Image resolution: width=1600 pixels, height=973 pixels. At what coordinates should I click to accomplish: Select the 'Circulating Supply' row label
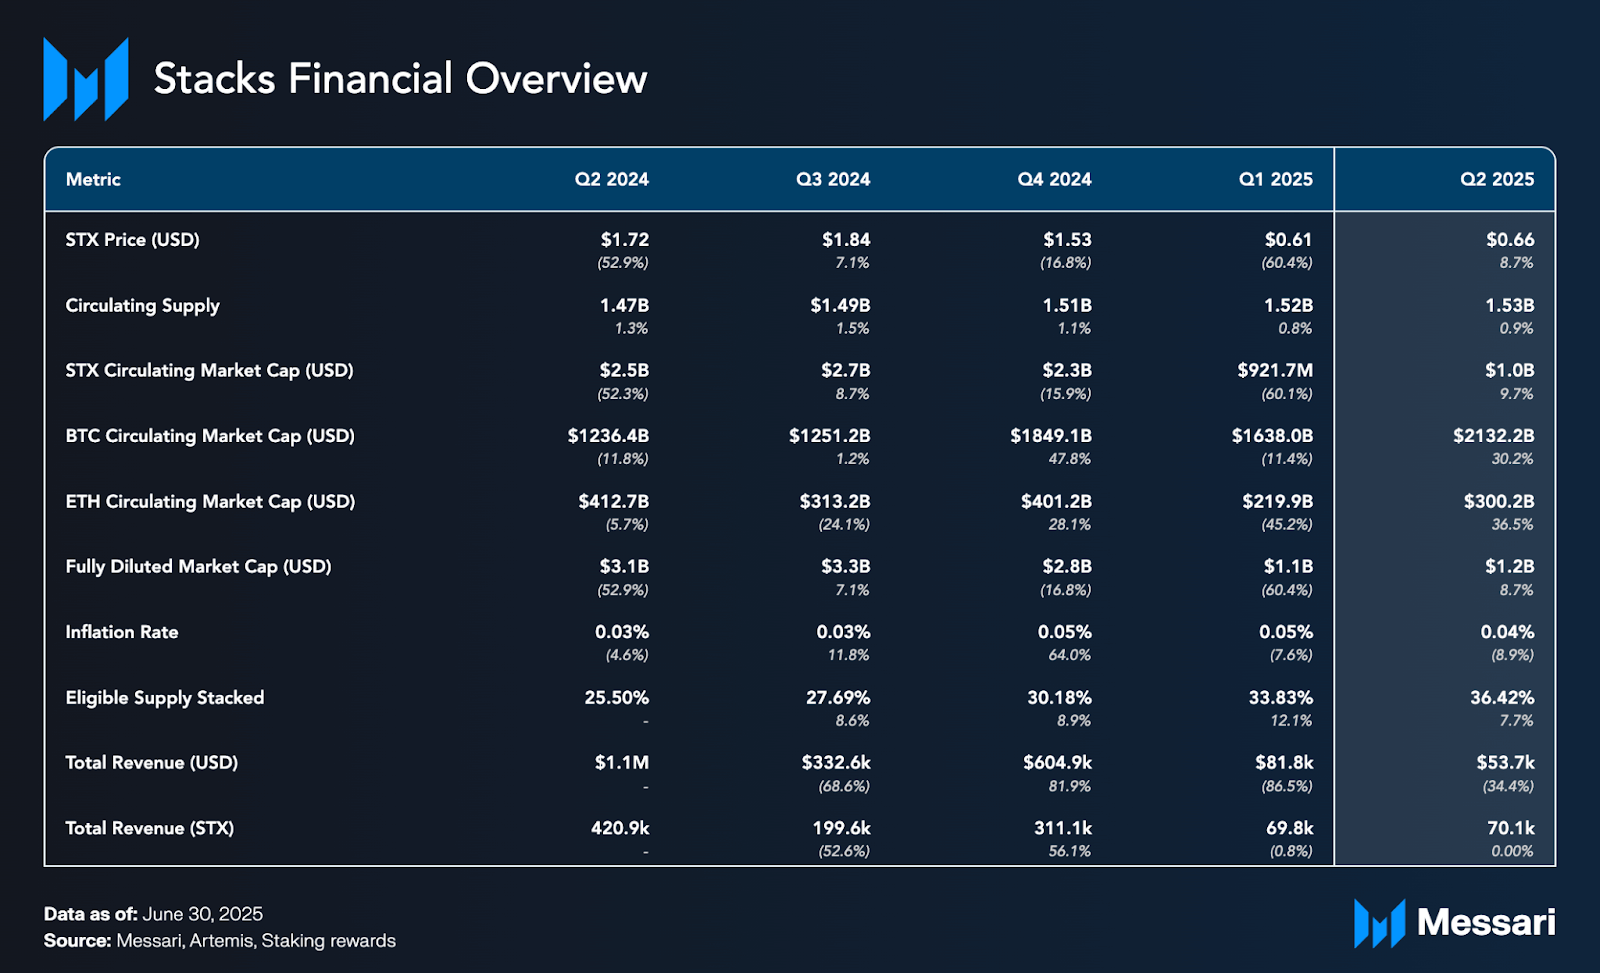click(142, 306)
